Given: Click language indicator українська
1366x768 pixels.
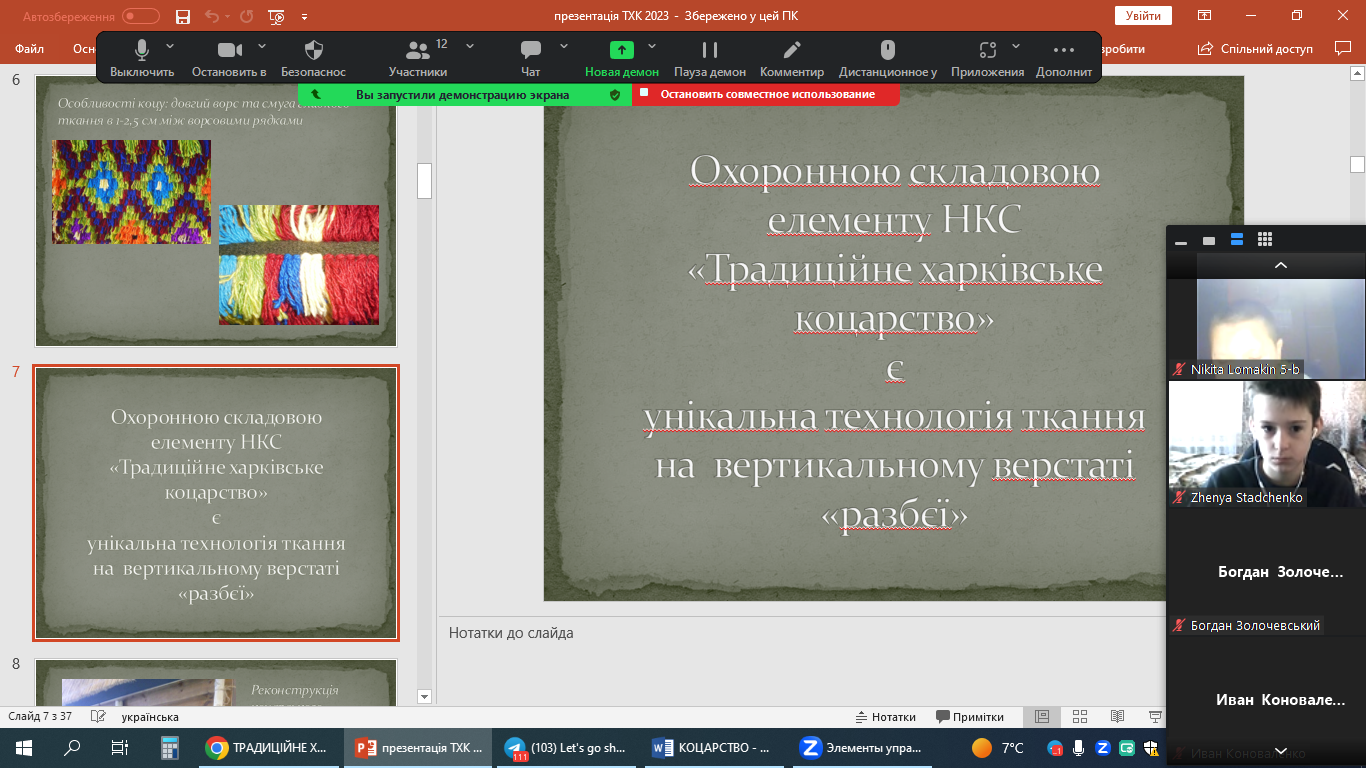Looking at the screenshot, I should (150, 717).
